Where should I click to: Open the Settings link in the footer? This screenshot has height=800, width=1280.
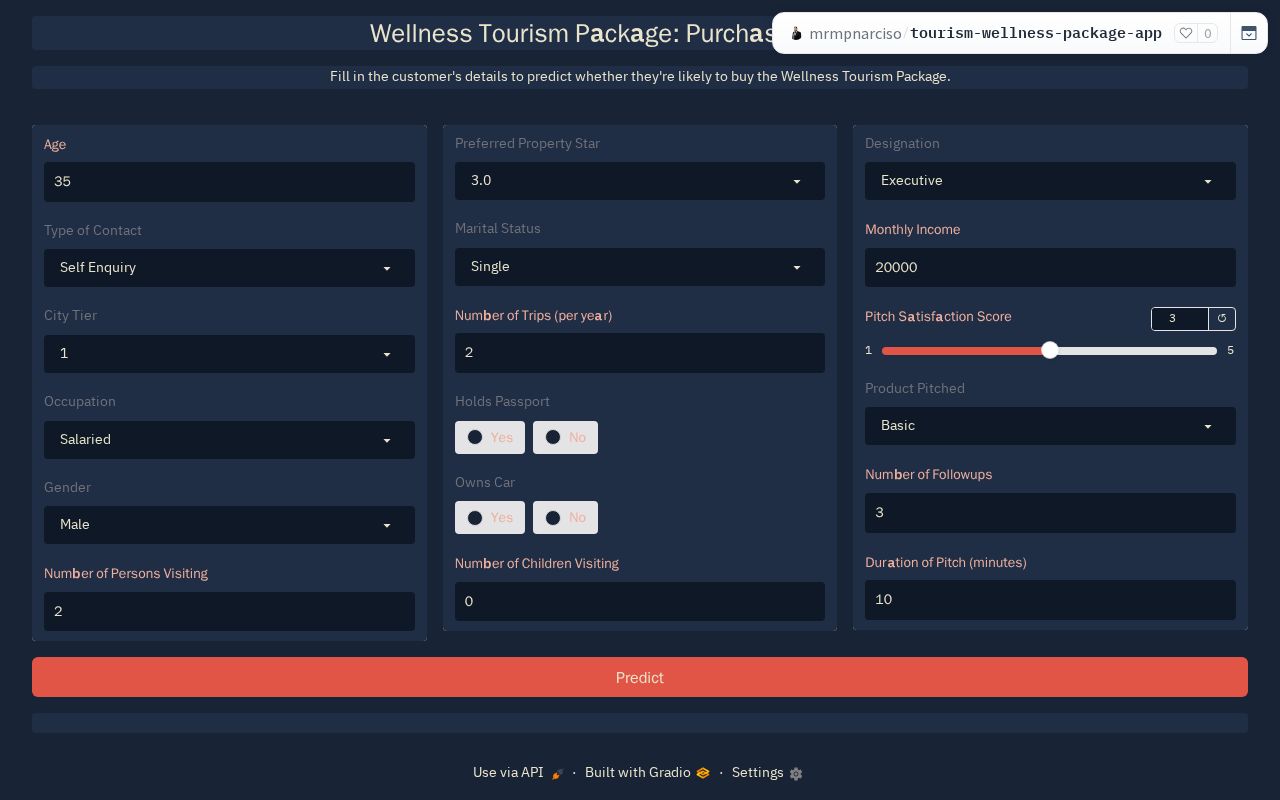pos(767,772)
